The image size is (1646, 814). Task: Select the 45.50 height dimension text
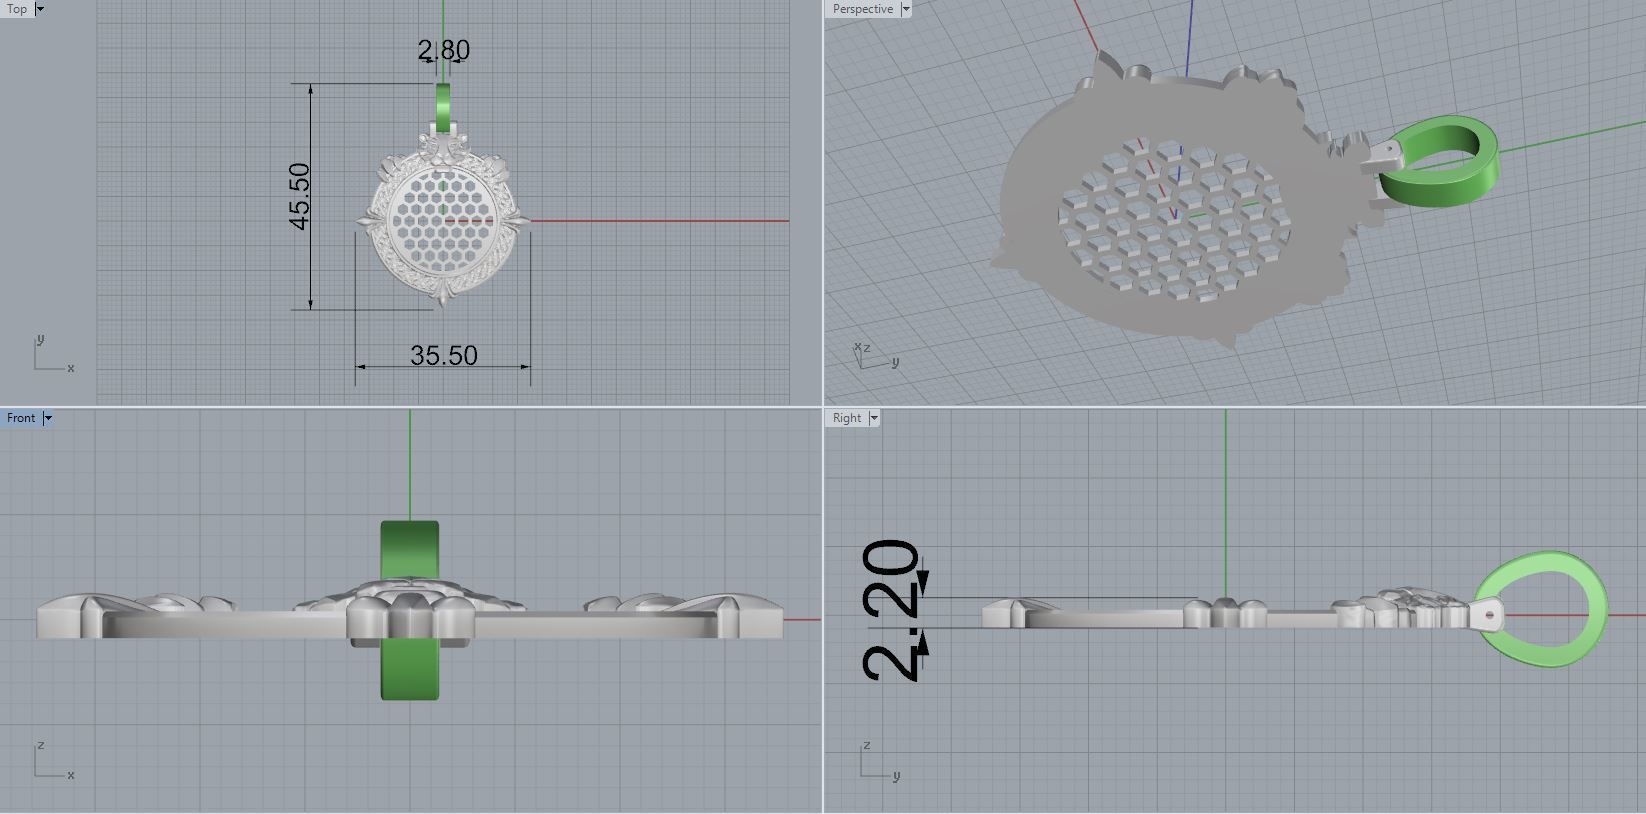tap(299, 196)
